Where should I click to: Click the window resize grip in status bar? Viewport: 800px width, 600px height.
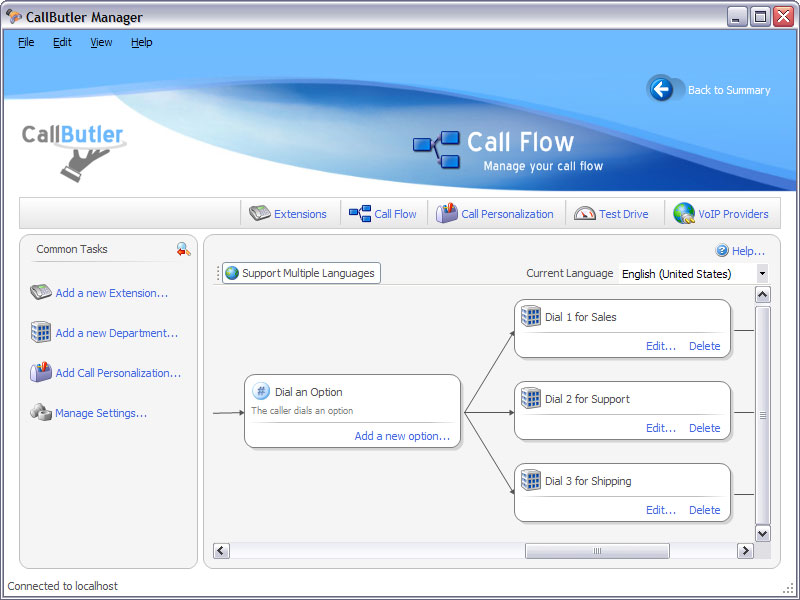(x=789, y=589)
